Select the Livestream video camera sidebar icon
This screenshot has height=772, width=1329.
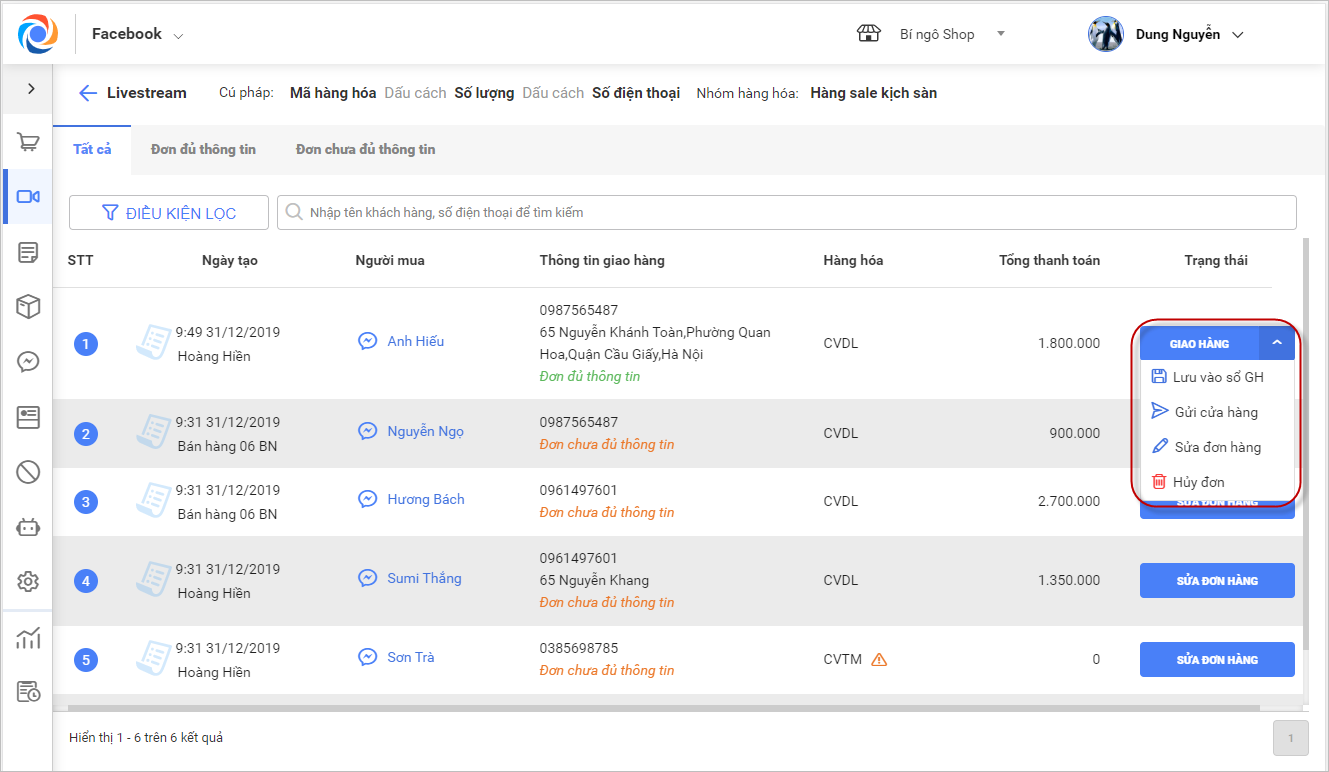point(28,196)
